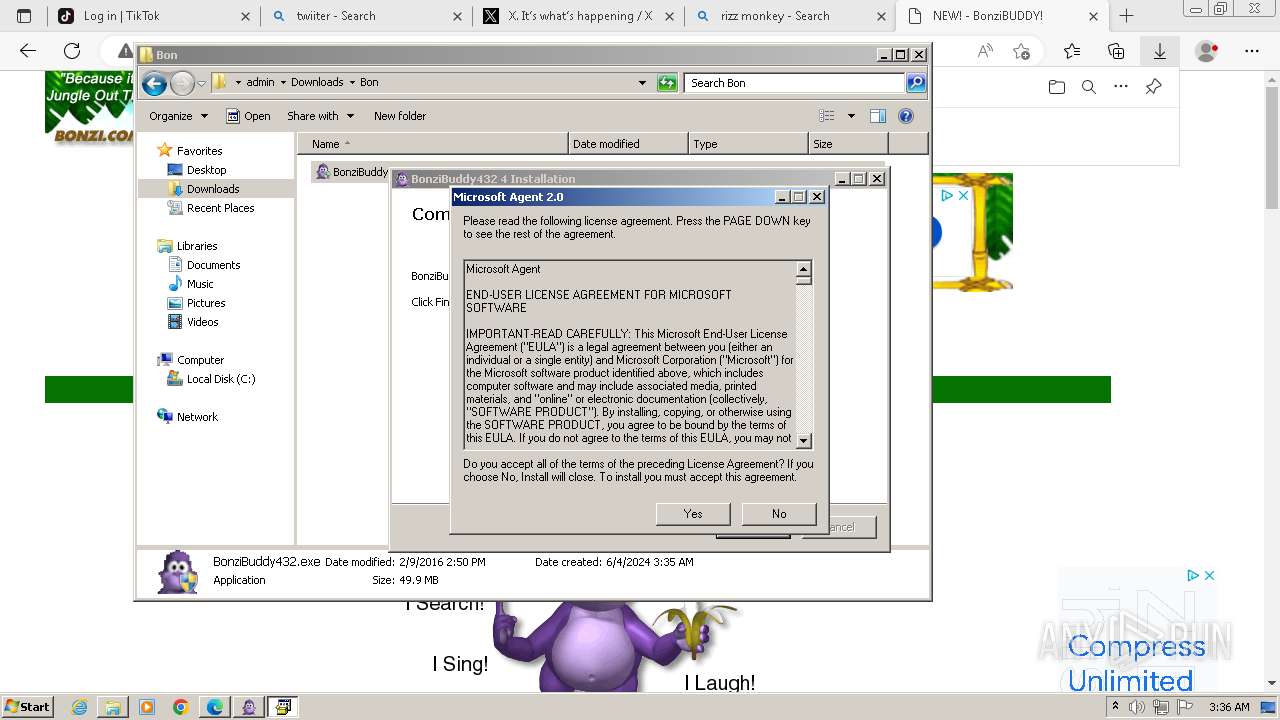The height and width of the screenshot is (720, 1280).
Task: Sort files by the Name column
Action: coord(432,144)
